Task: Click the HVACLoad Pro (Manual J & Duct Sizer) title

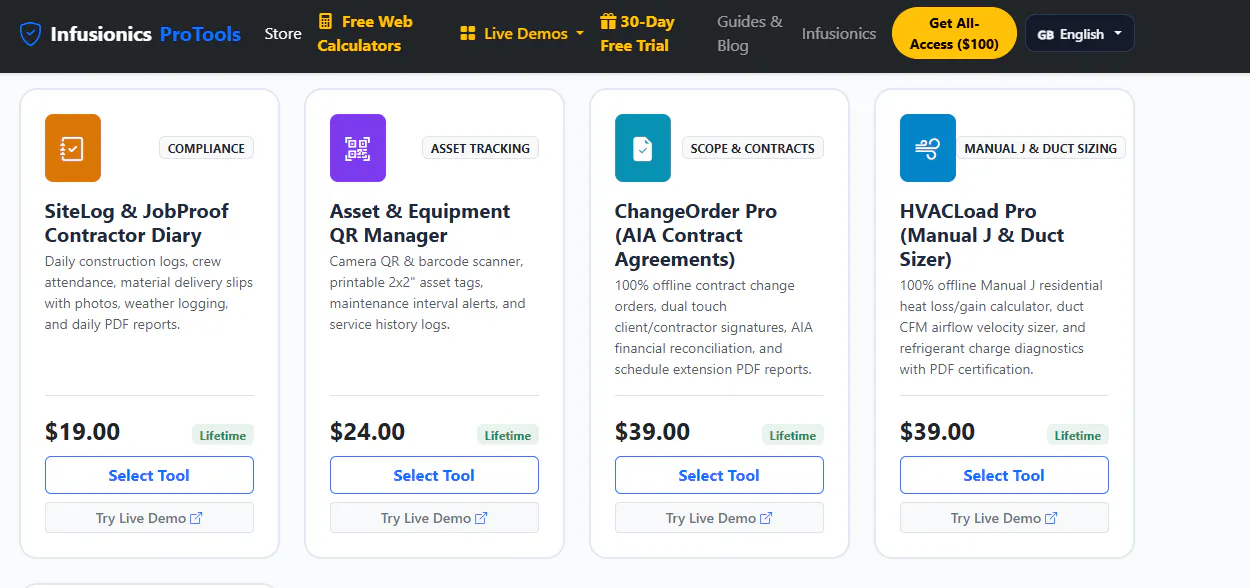Action: [x=982, y=235]
